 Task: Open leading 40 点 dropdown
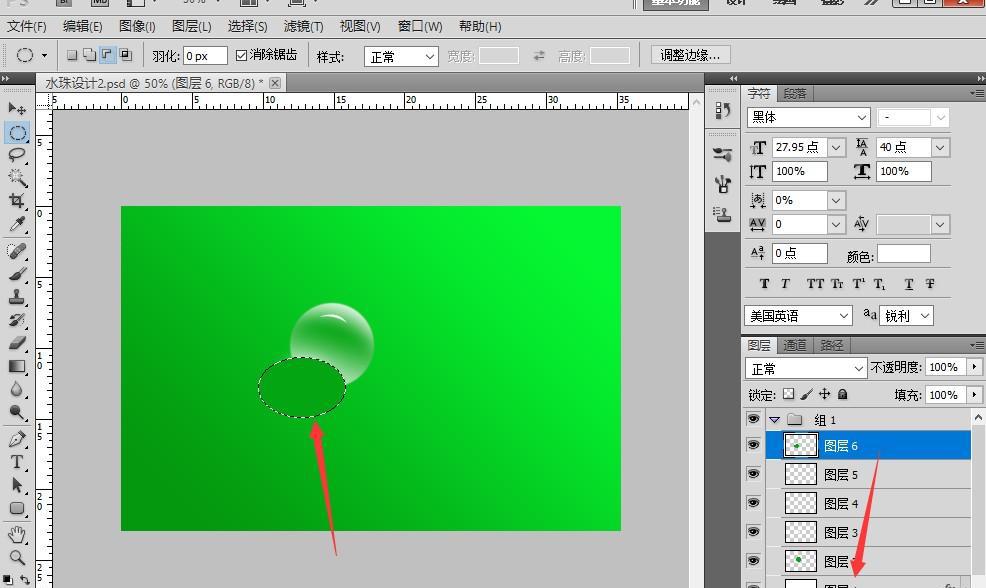coord(940,147)
